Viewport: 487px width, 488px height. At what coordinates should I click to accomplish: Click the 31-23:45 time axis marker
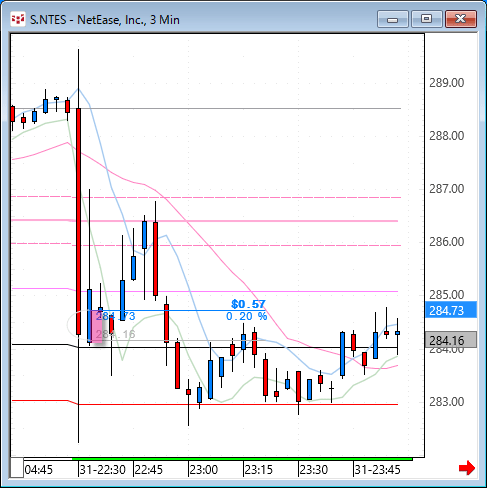pyautogui.click(x=377, y=470)
